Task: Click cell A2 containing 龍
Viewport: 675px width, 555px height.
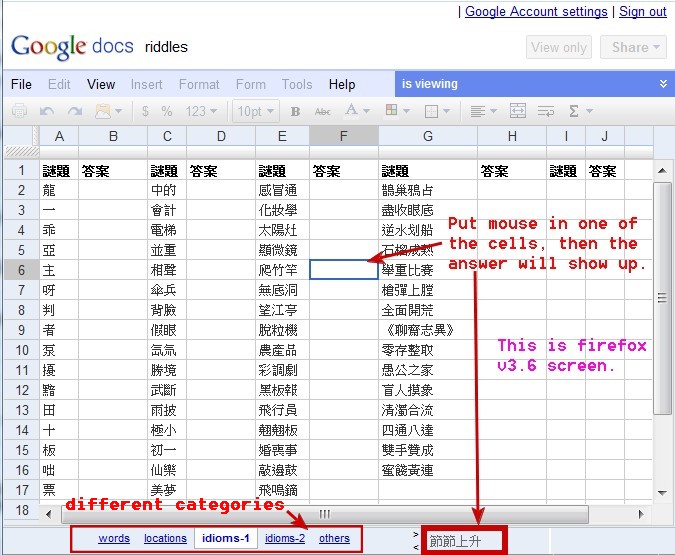Action: (x=59, y=190)
